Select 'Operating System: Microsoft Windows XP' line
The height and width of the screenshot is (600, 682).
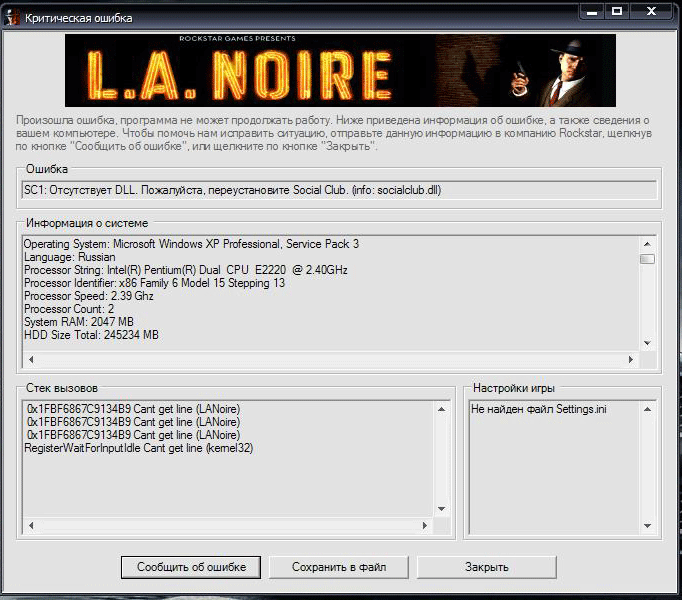coord(191,244)
